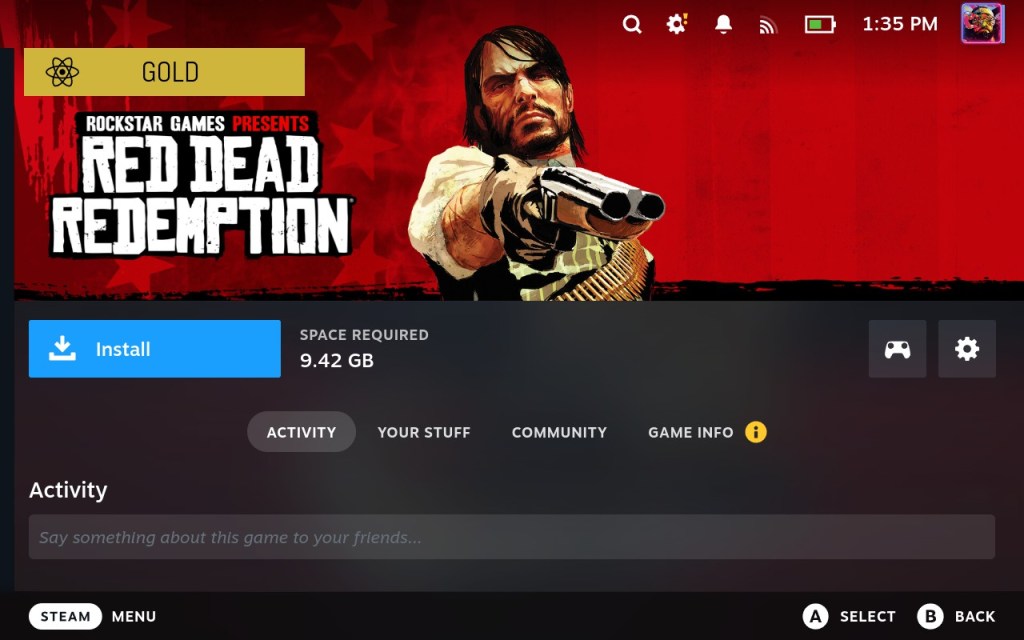Click the download arrow on Install

[x=62, y=349]
